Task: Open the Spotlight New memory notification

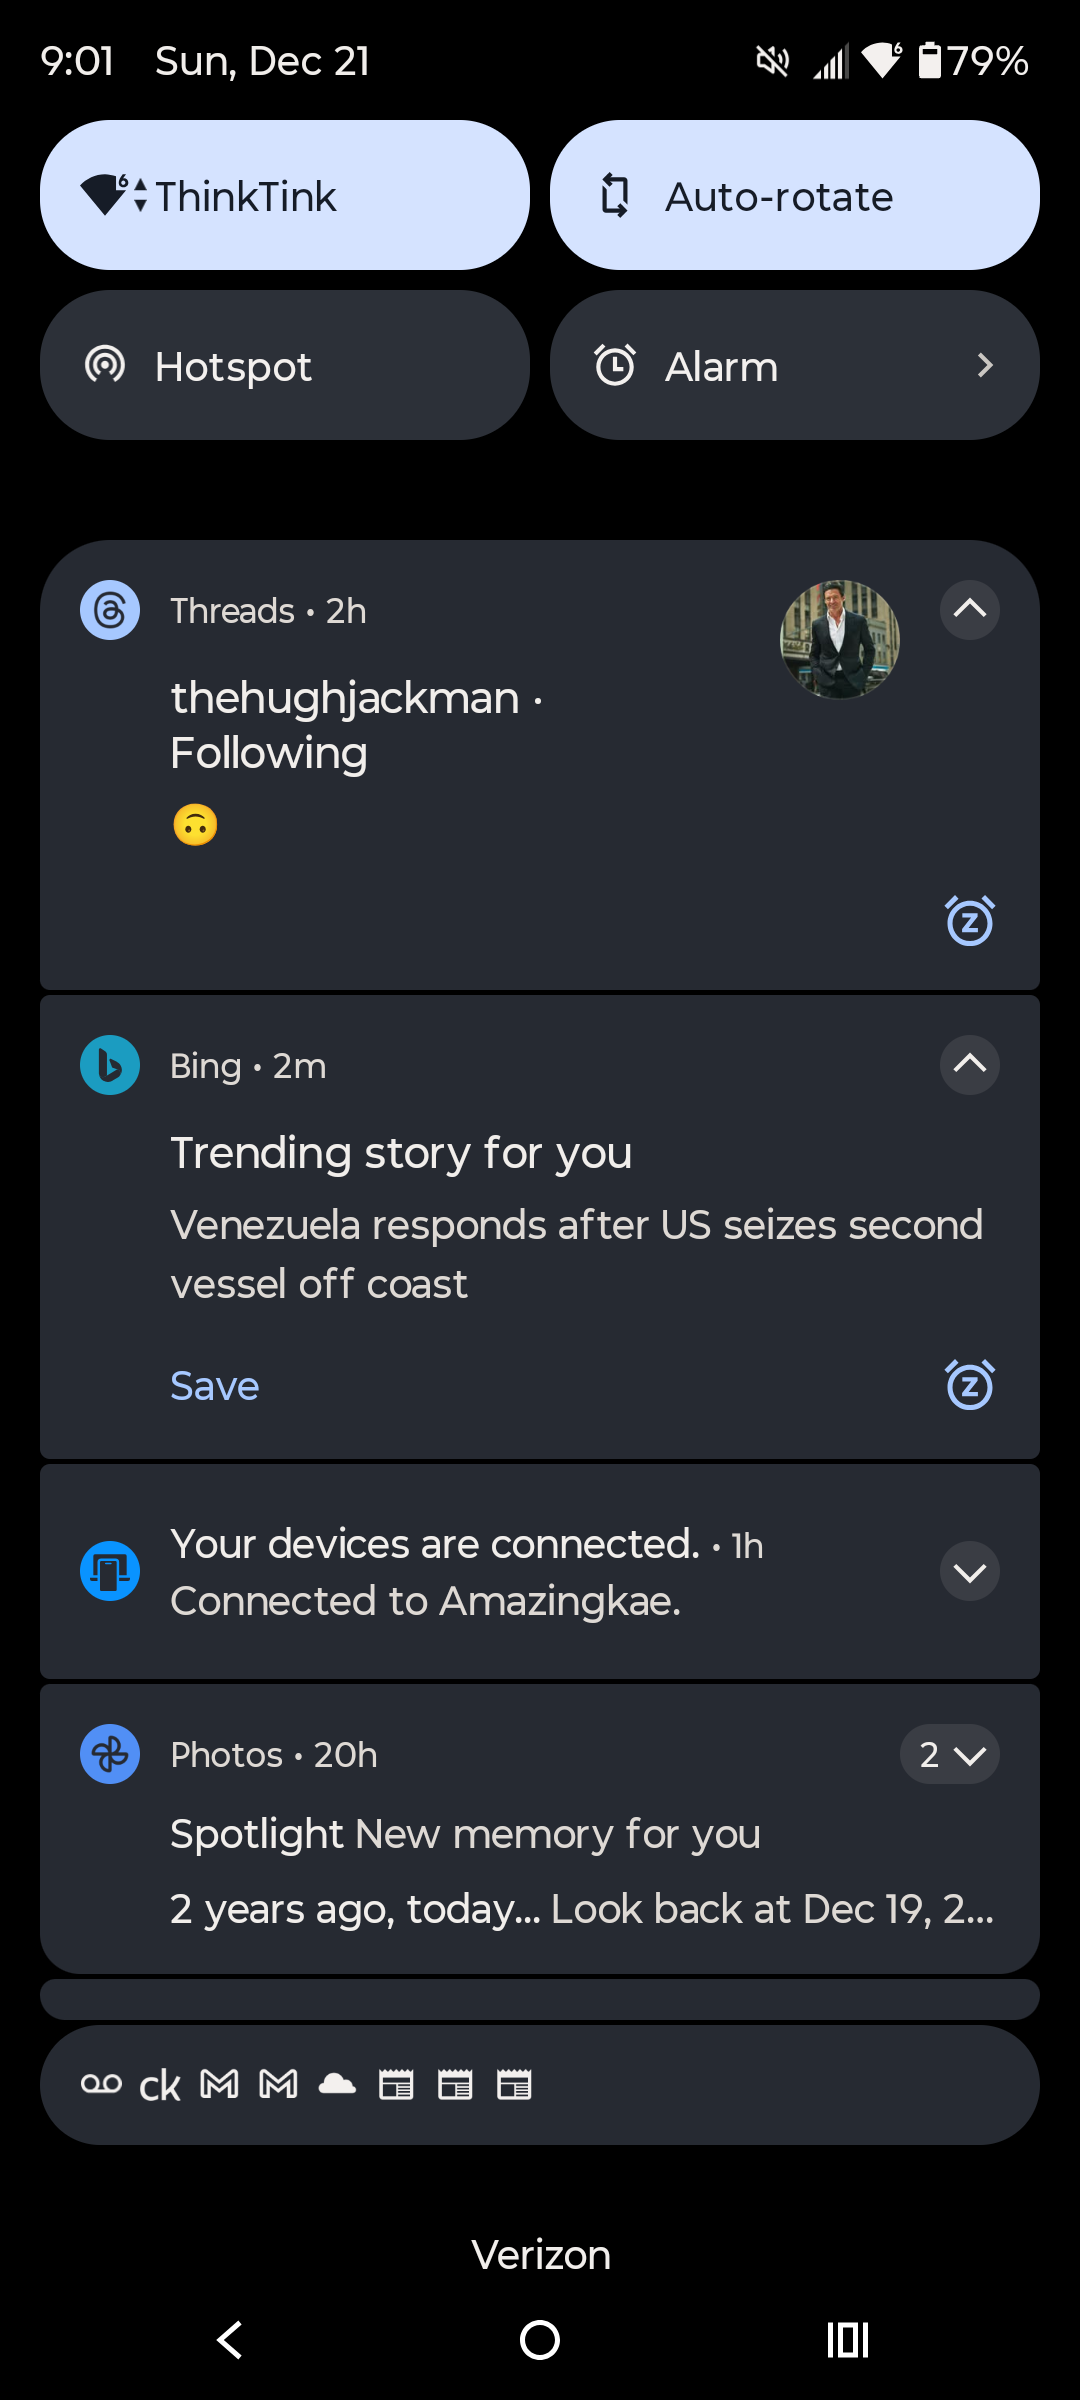Action: click(465, 1835)
